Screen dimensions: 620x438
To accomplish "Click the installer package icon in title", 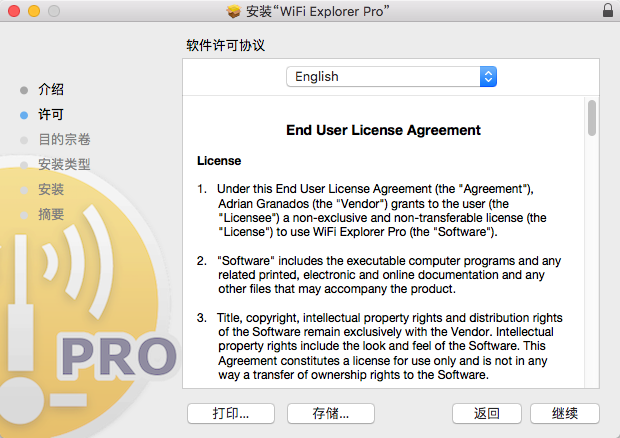I will (x=234, y=11).
